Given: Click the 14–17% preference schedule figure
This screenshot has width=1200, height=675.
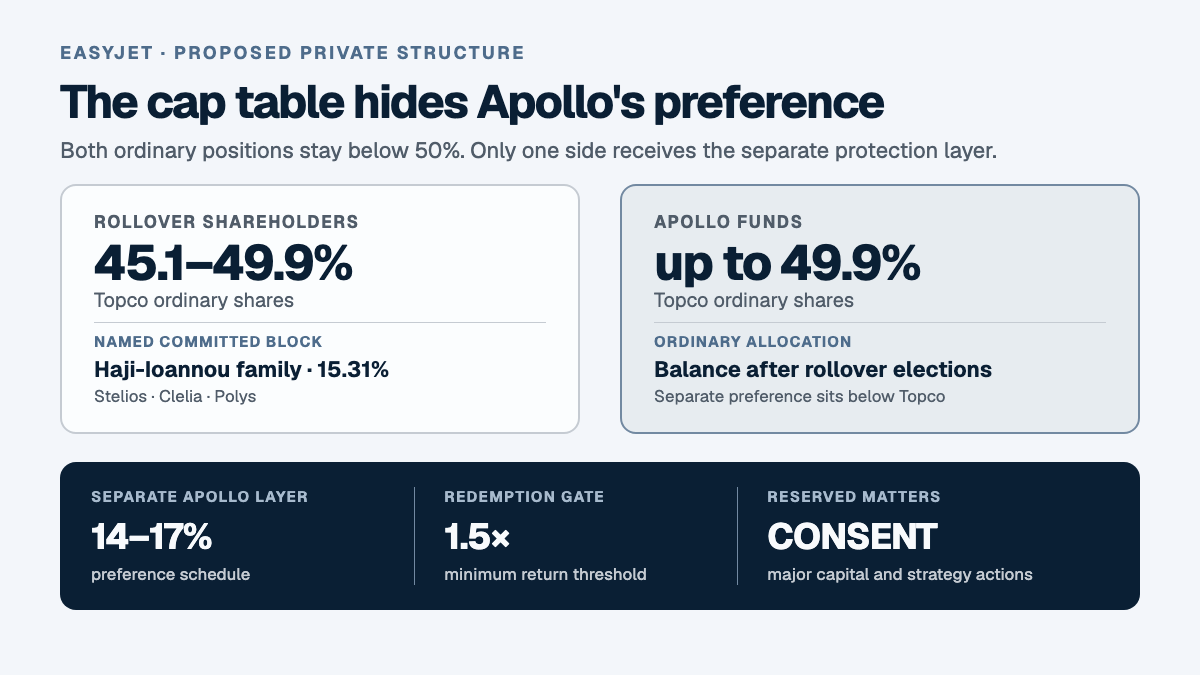Looking at the screenshot, I should coord(152,537).
